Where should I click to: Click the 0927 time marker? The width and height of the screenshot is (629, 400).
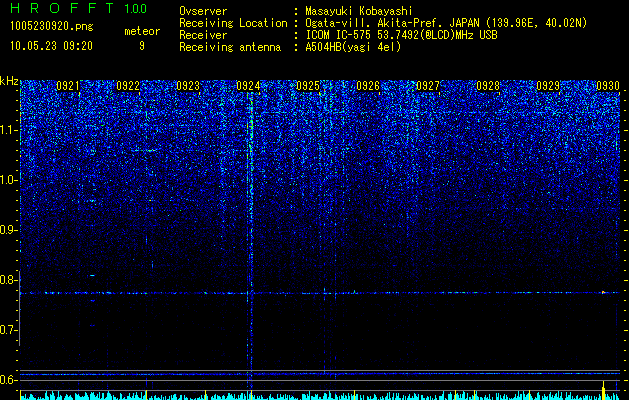coord(428,86)
